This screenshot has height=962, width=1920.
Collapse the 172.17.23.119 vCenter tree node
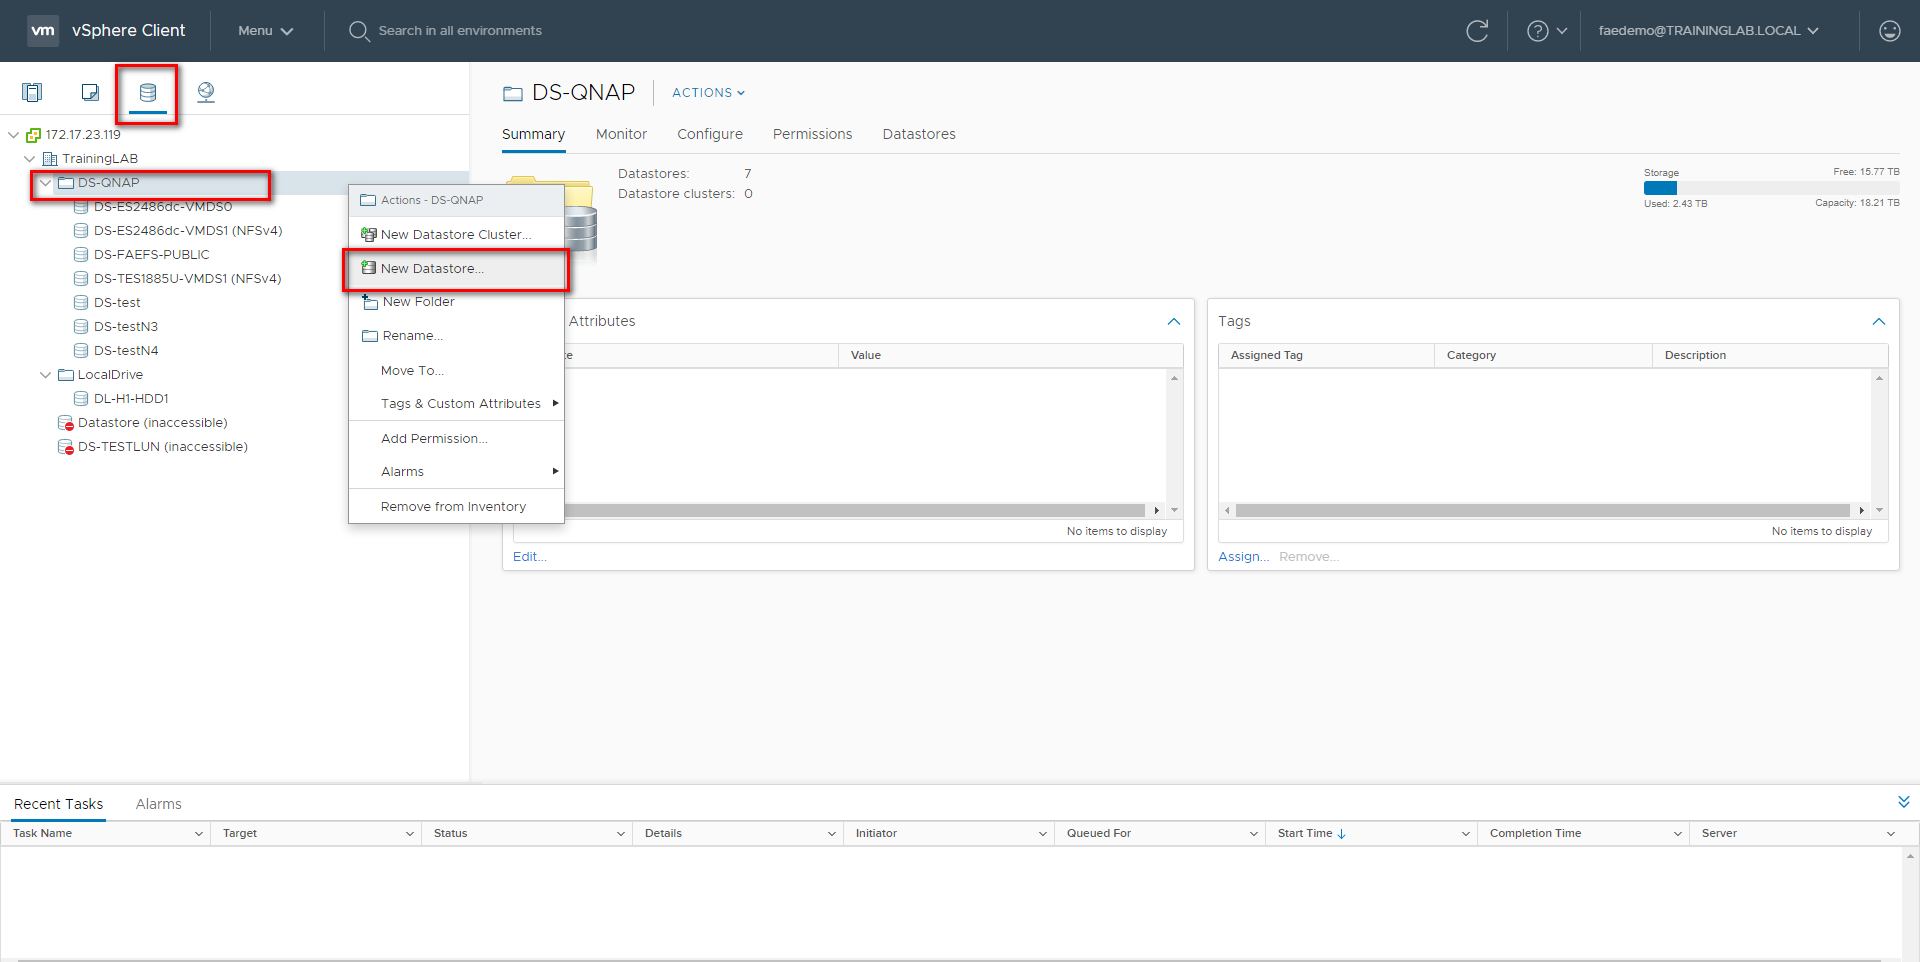[x=13, y=135]
